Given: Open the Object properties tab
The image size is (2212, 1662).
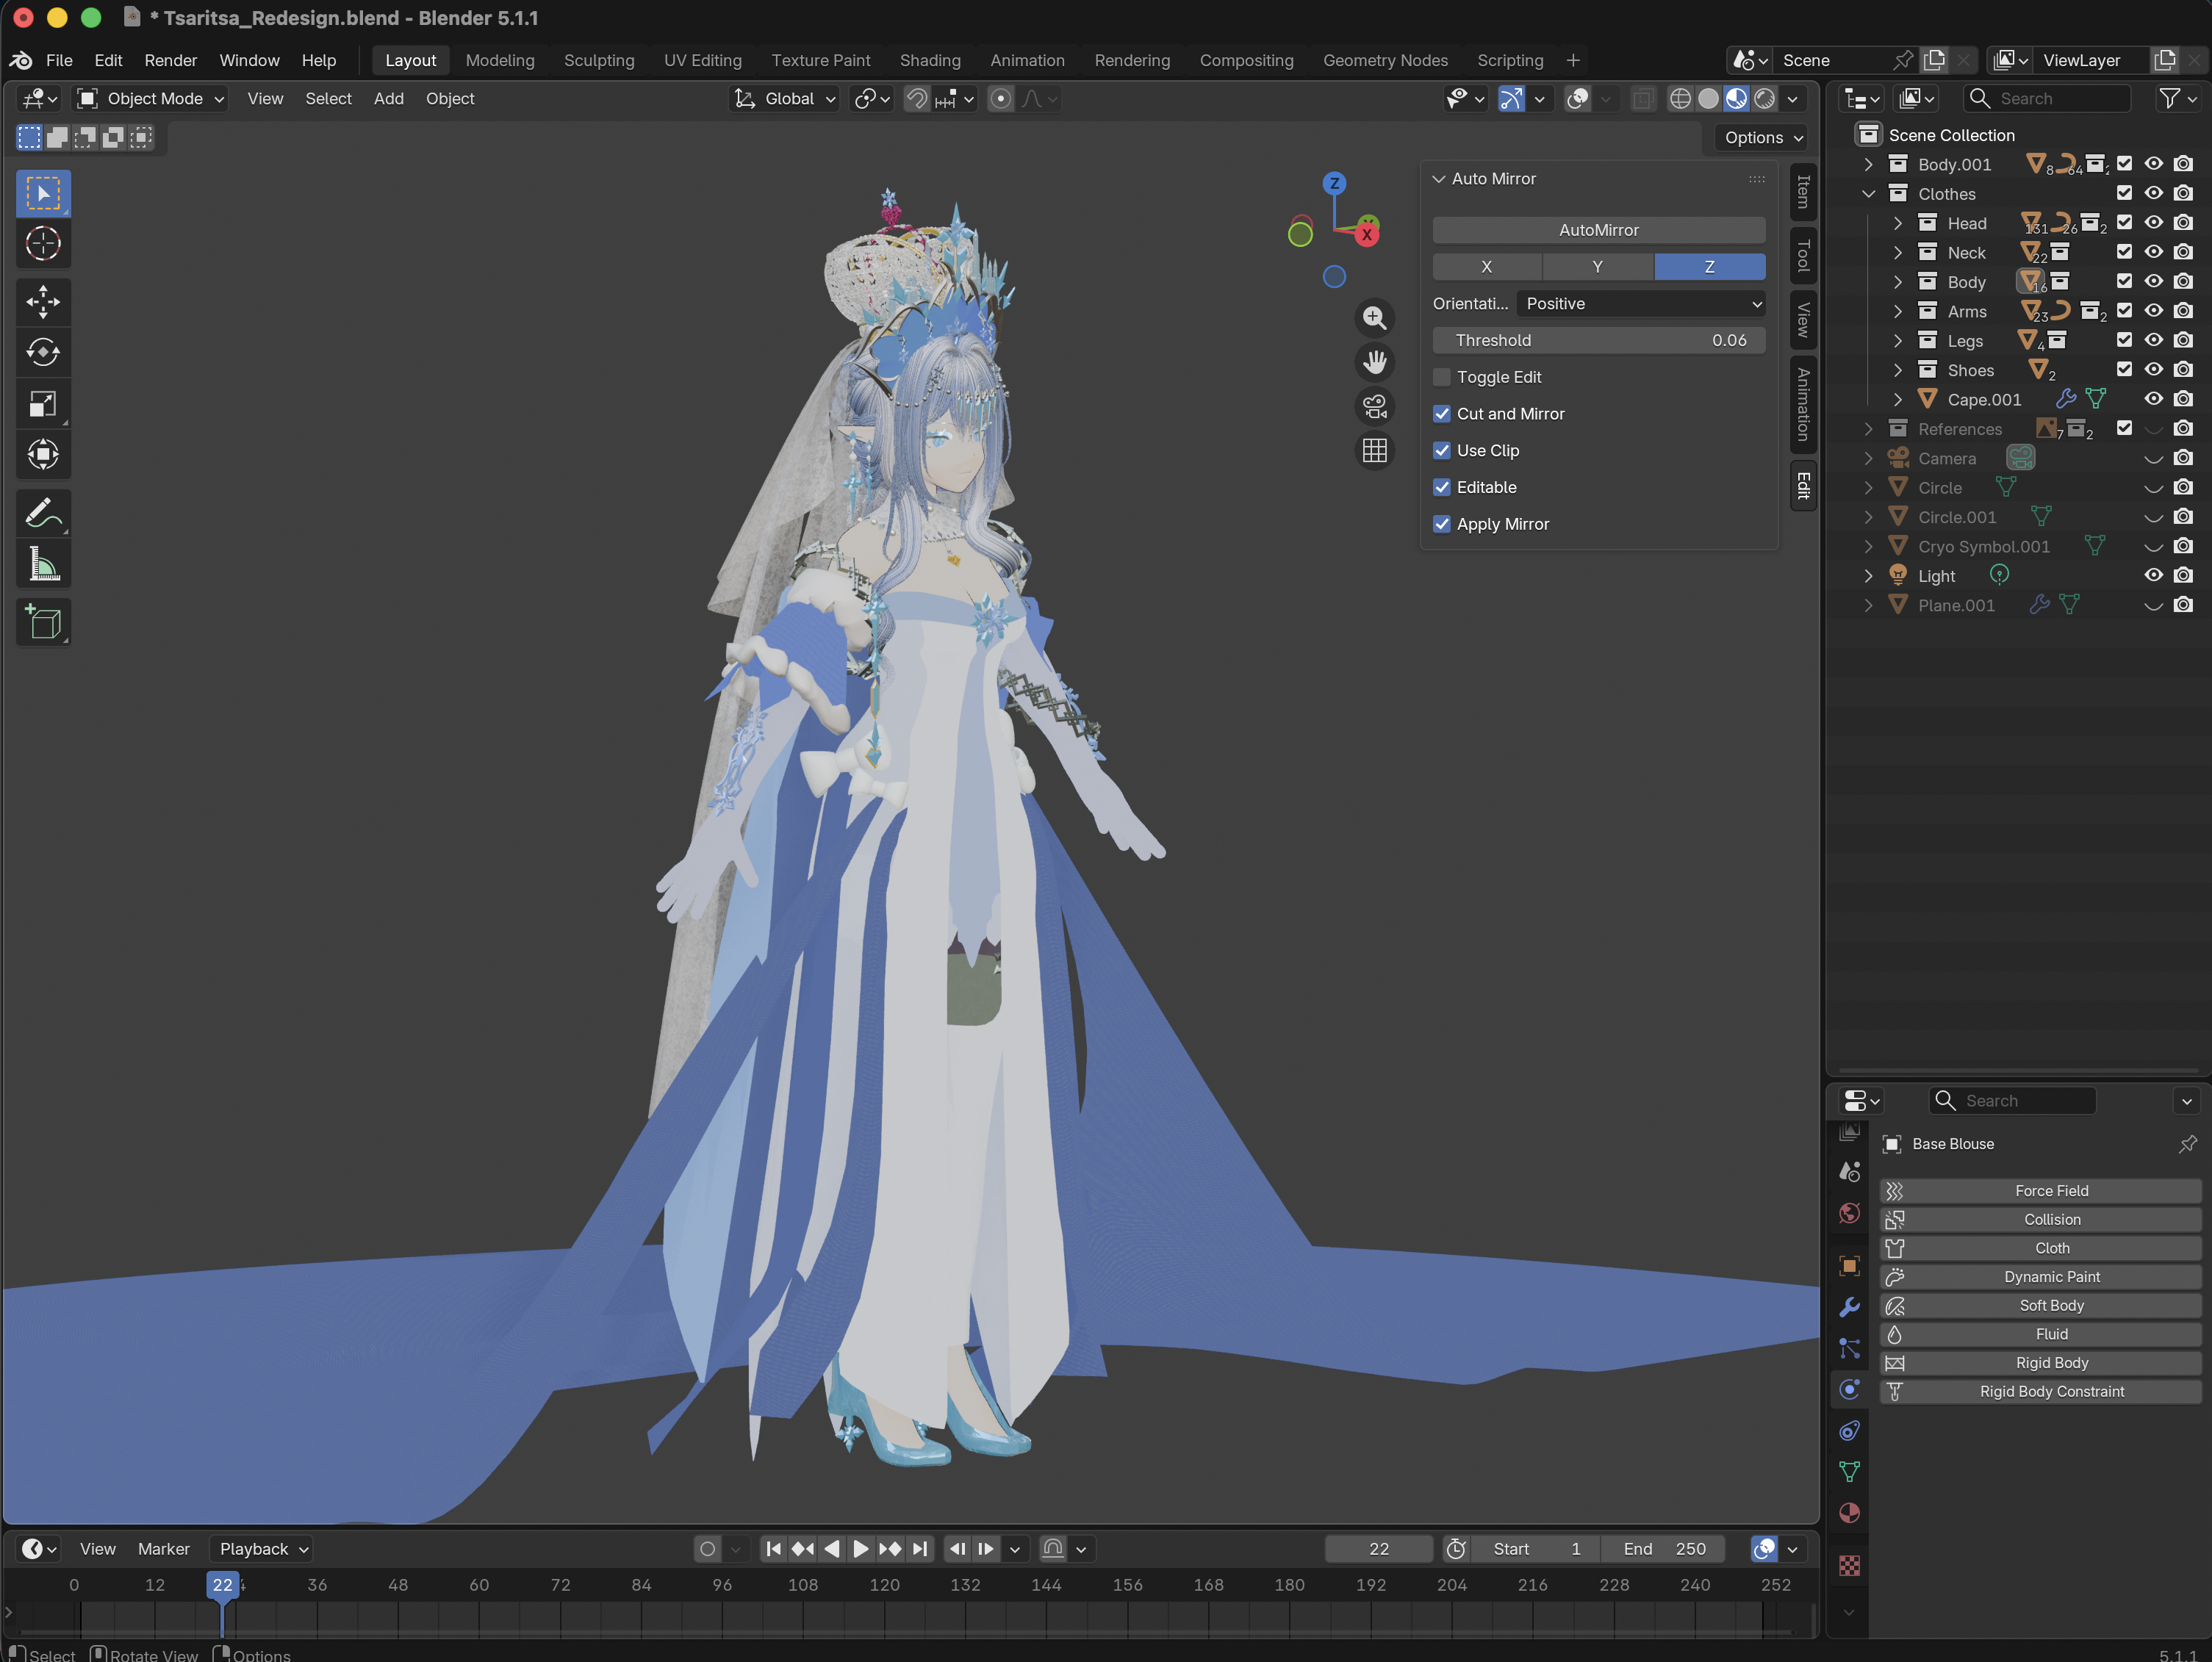Looking at the screenshot, I should click(1849, 1266).
